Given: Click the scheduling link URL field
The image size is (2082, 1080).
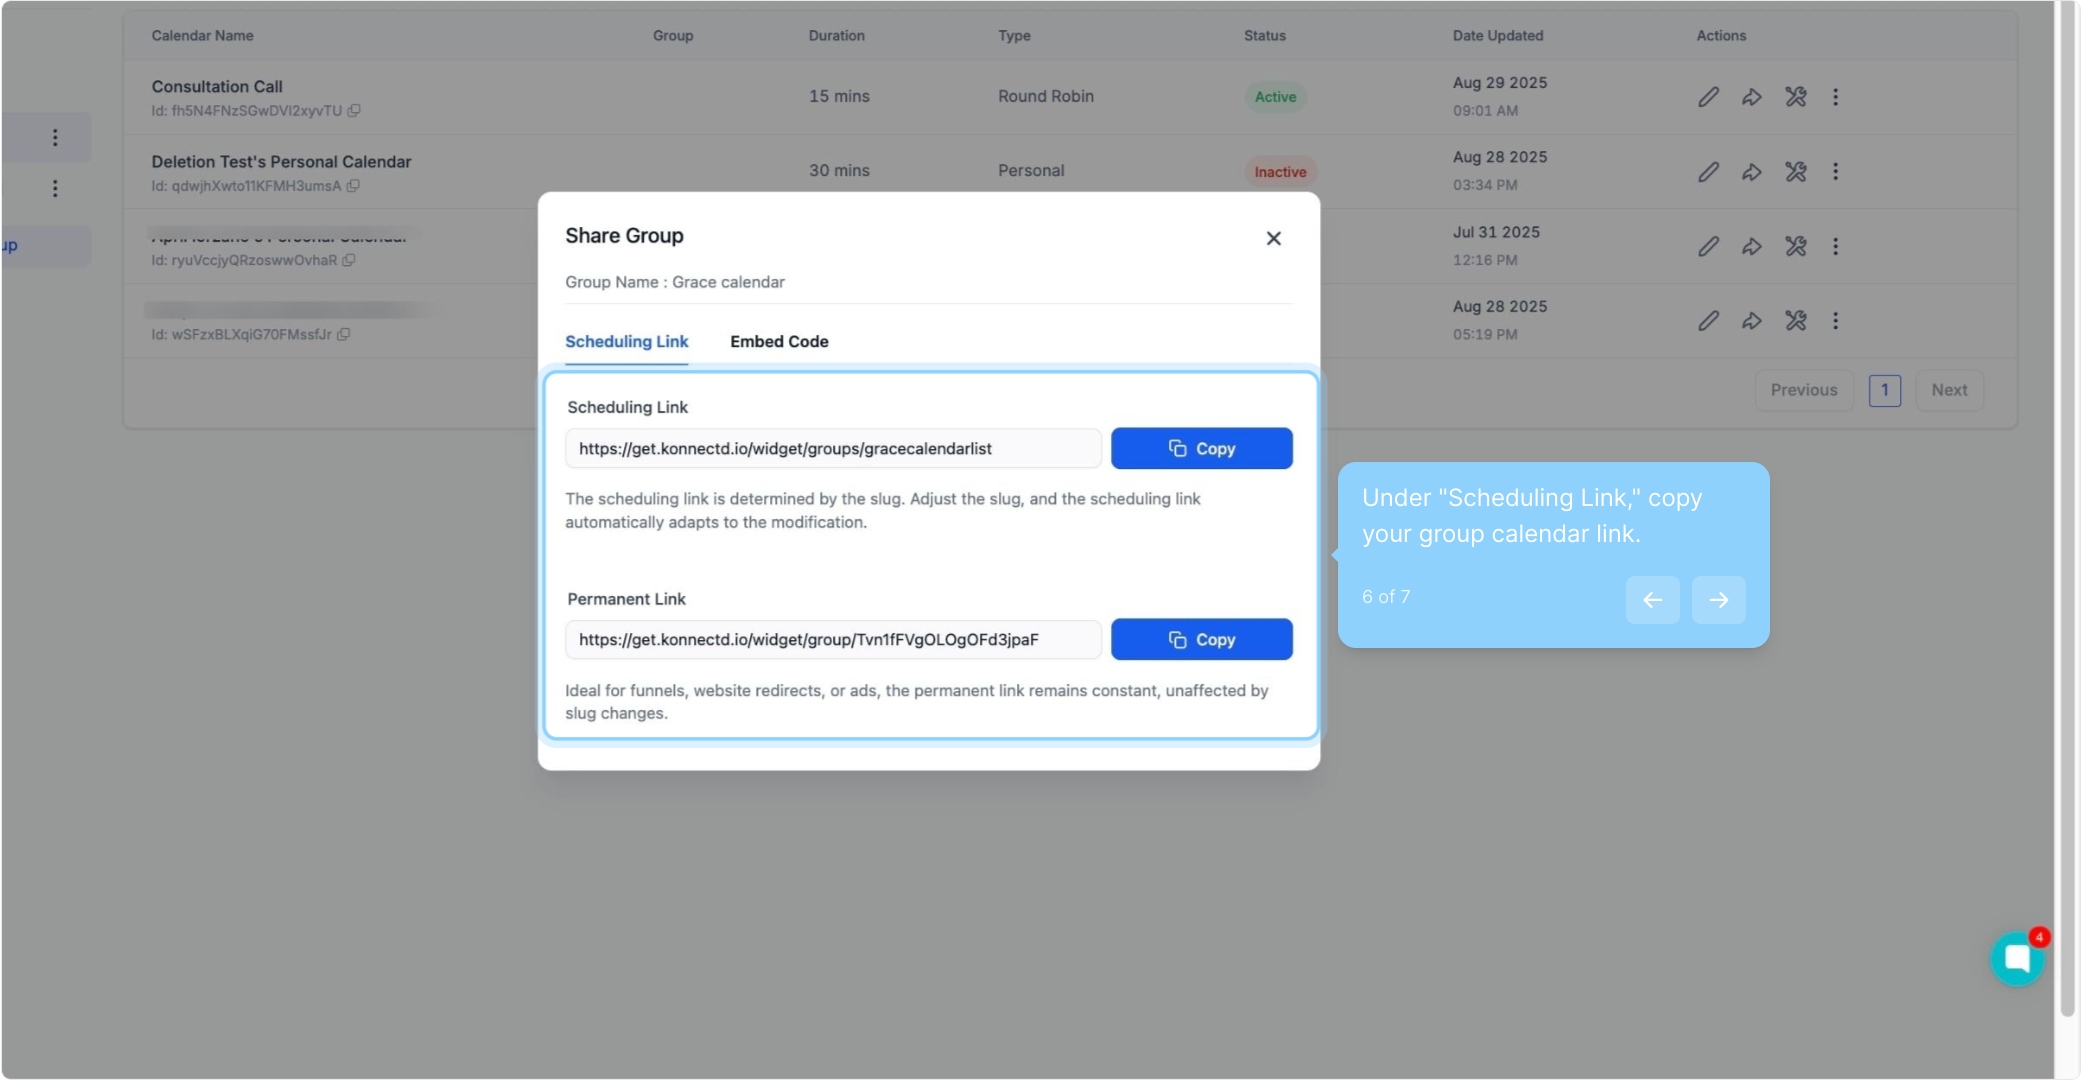Looking at the screenshot, I should pyautogui.click(x=832, y=449).
